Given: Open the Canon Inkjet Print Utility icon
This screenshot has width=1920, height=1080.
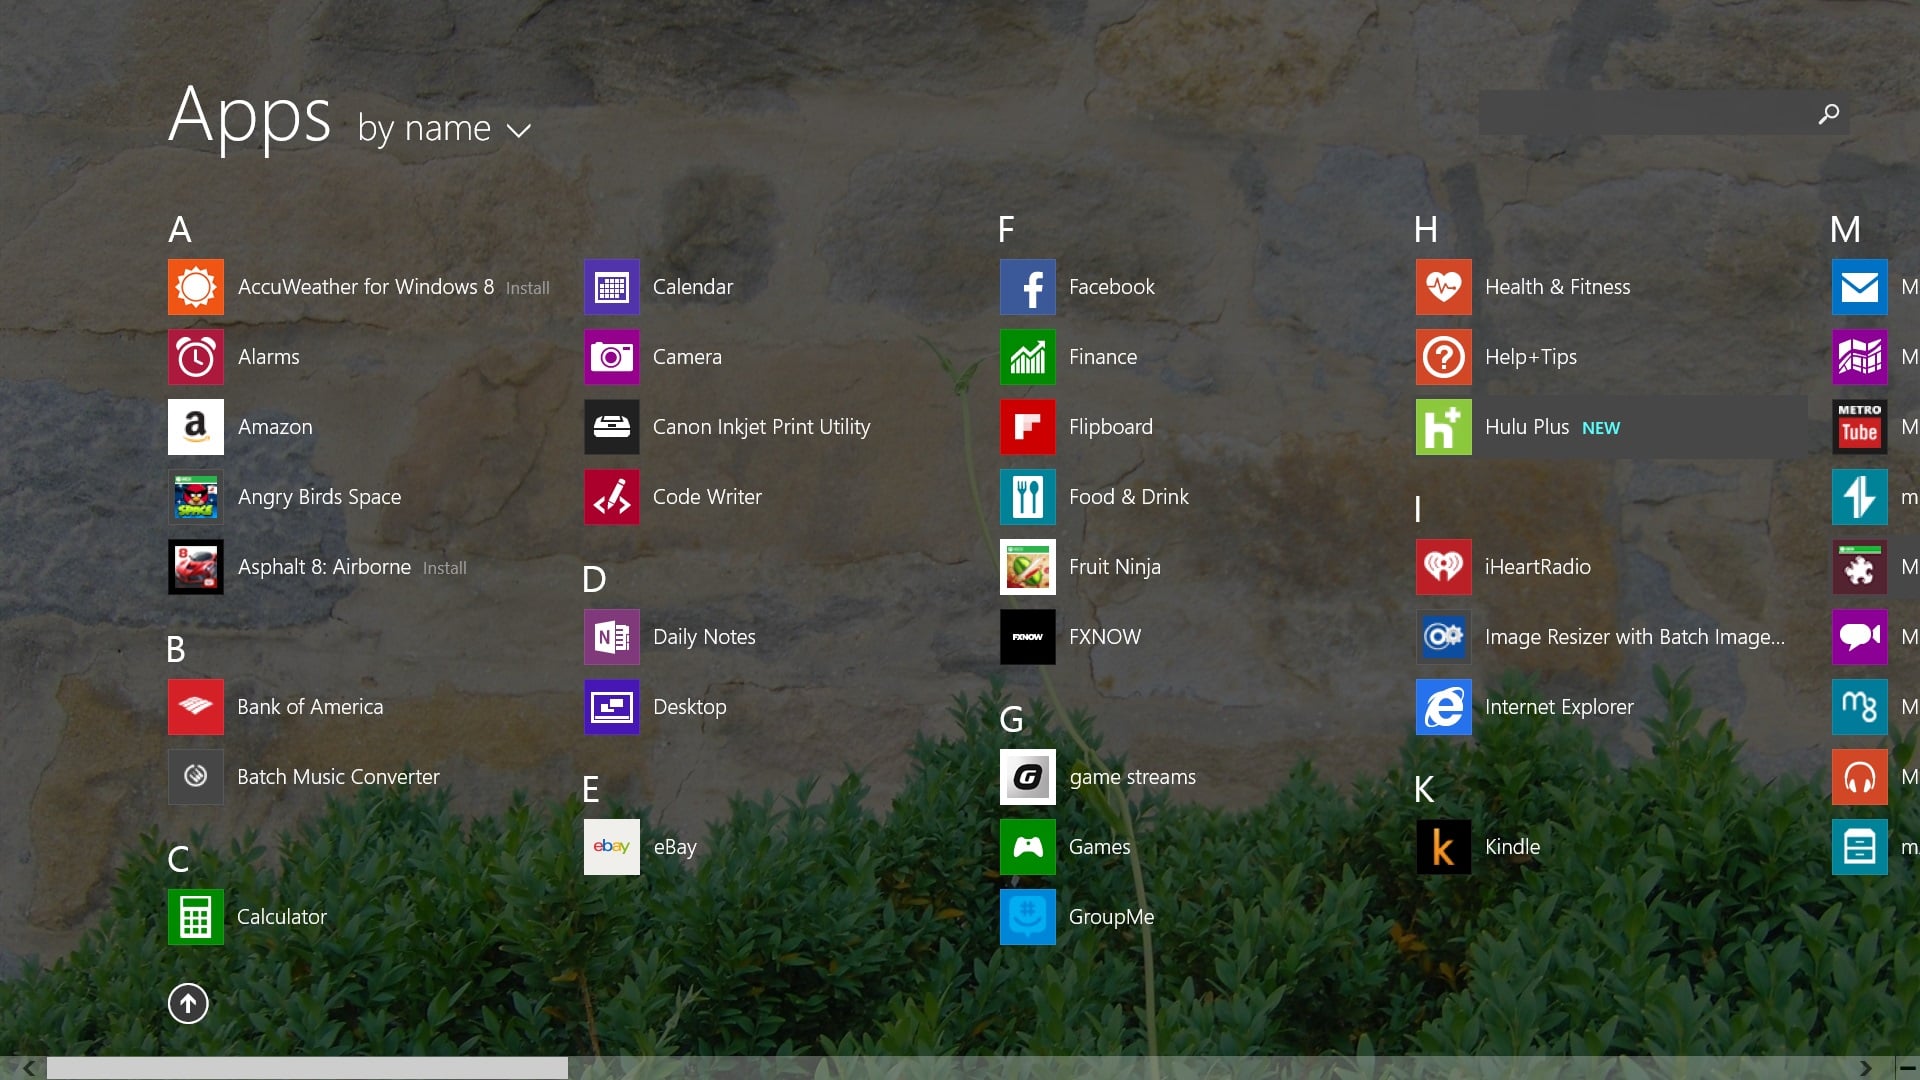Looking at the screenshot, I should pyautogui.click(x=612, y=427).
